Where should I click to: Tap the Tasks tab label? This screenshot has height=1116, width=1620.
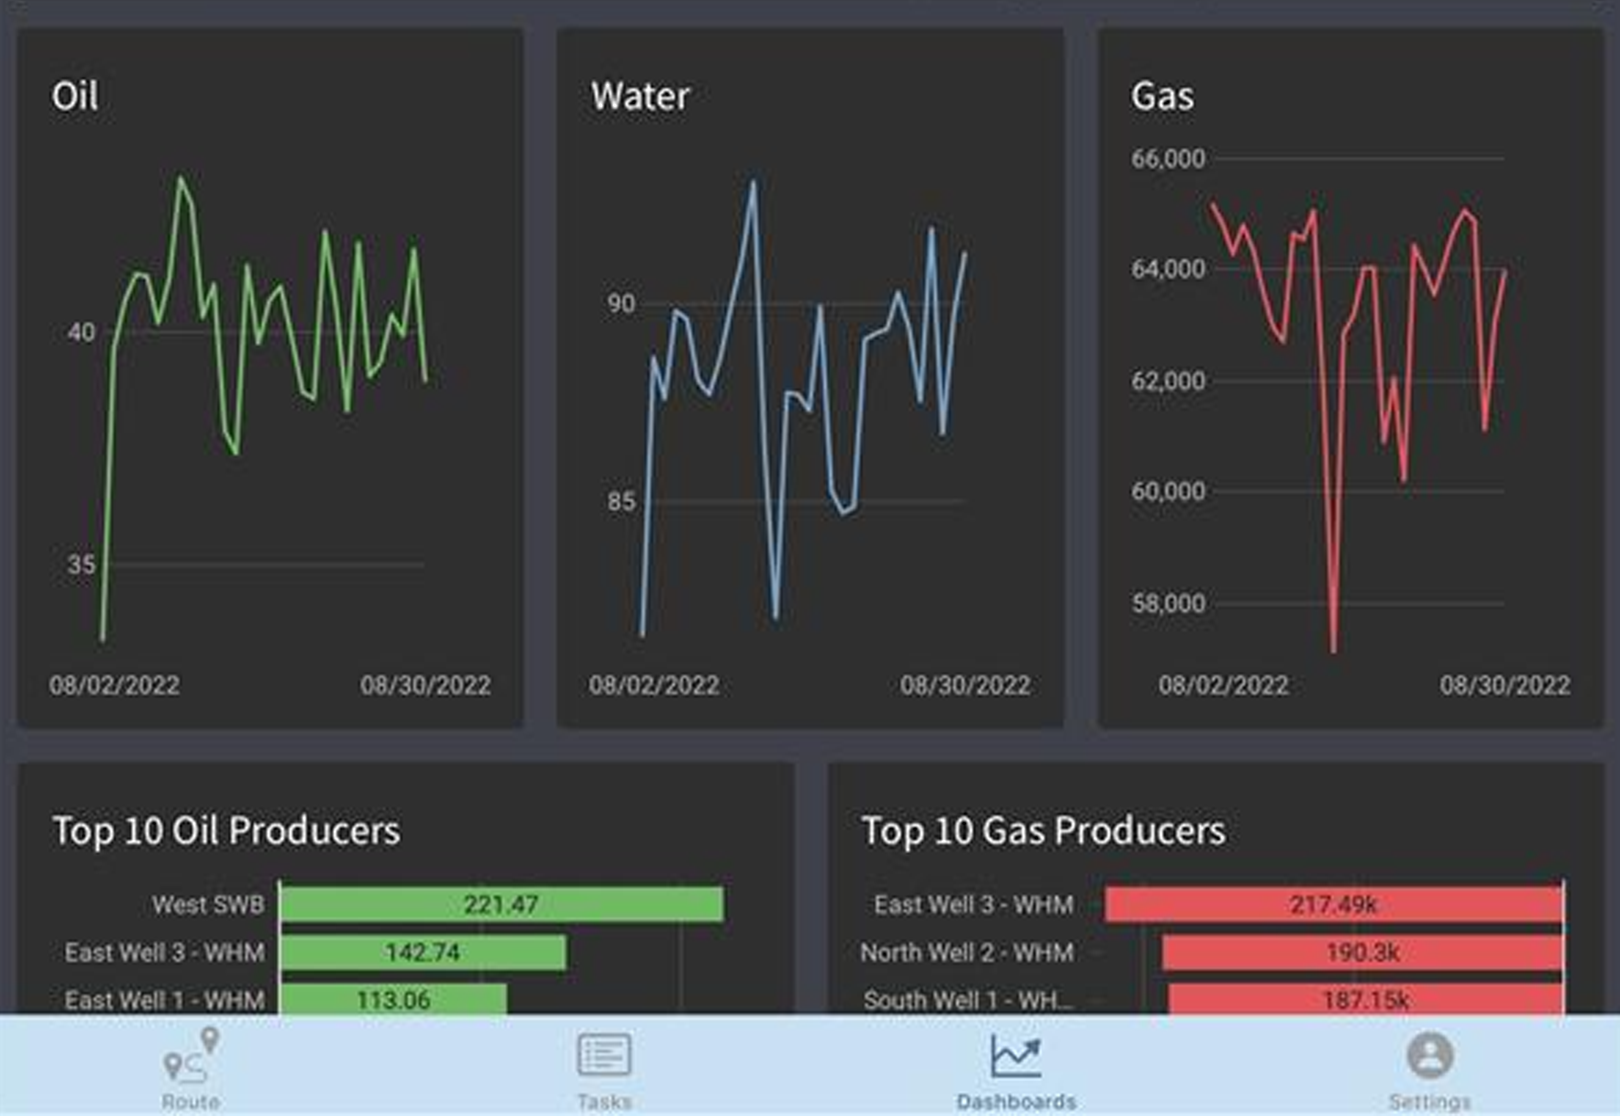coord(604,1101)
